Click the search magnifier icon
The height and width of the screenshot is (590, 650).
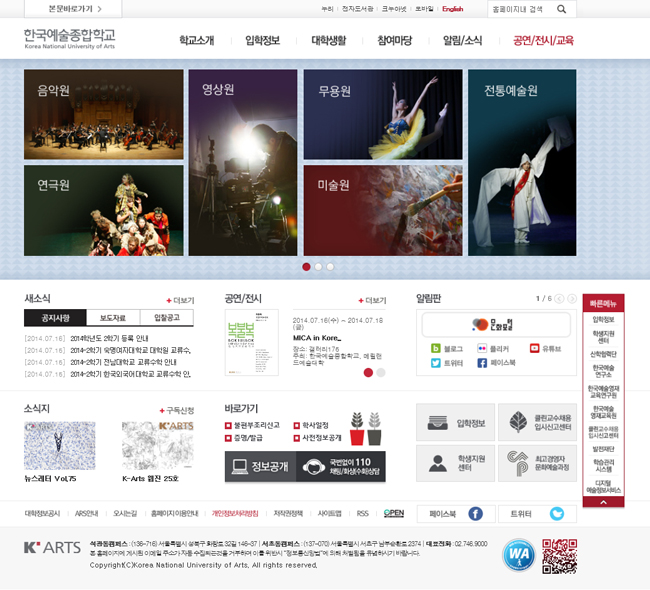click(x=562, y=9)
